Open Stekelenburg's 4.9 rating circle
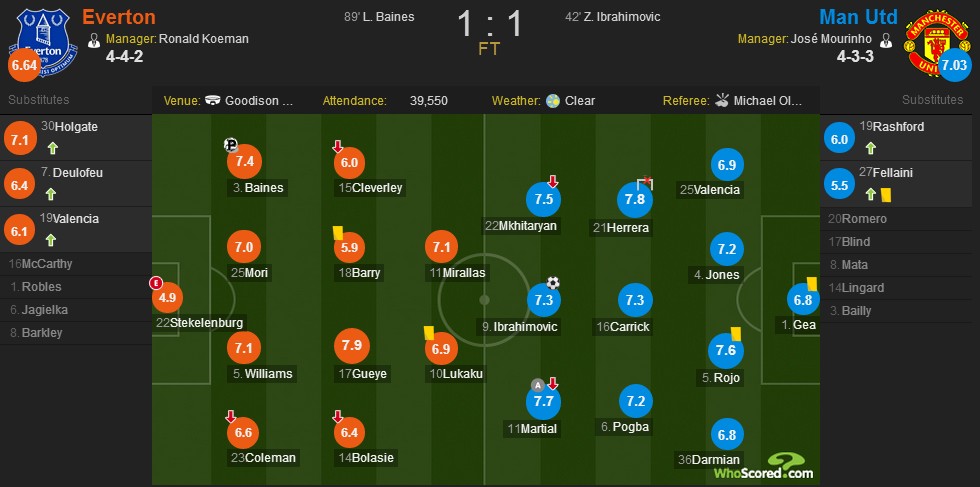The width and height of the screenshot is (980, 487). click(168, 298)
